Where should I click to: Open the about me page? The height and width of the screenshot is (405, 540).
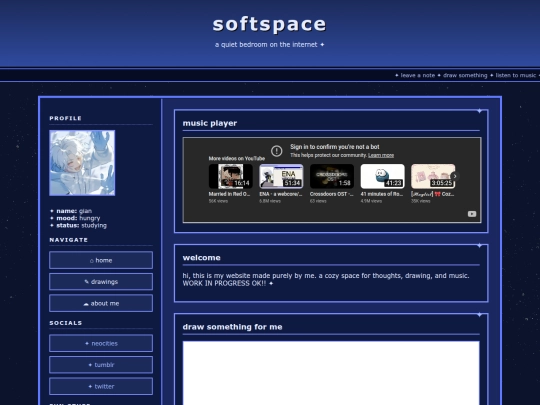tap(101, 303)
